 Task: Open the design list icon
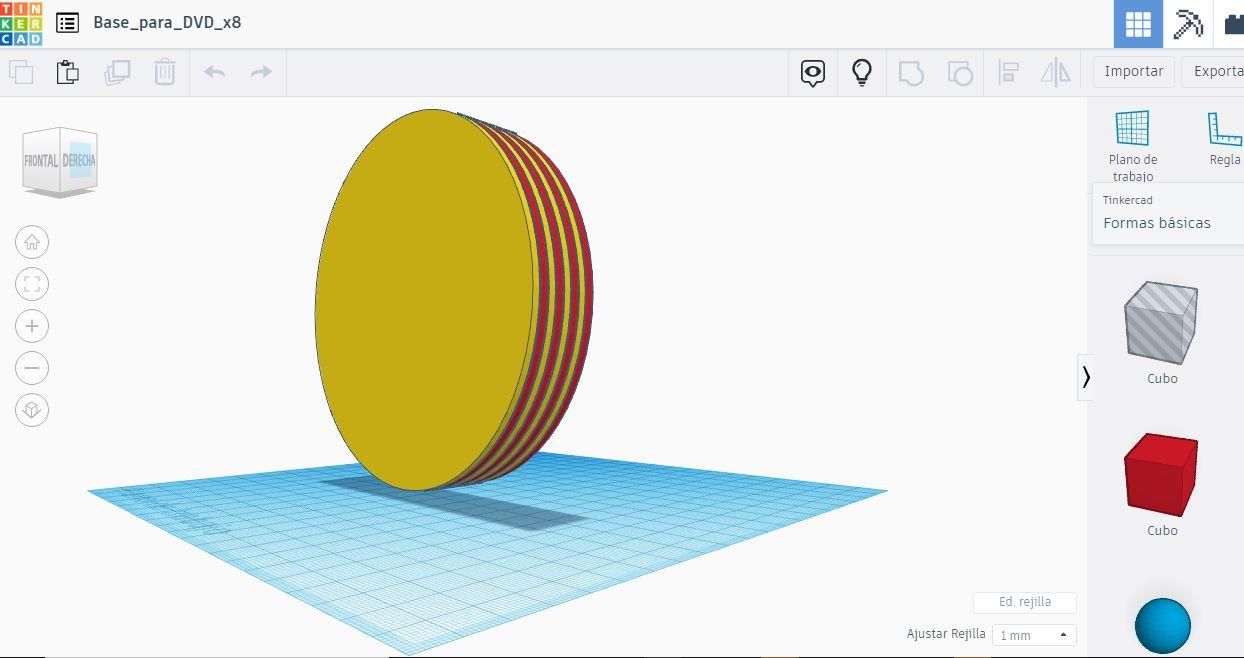point(67,22)
